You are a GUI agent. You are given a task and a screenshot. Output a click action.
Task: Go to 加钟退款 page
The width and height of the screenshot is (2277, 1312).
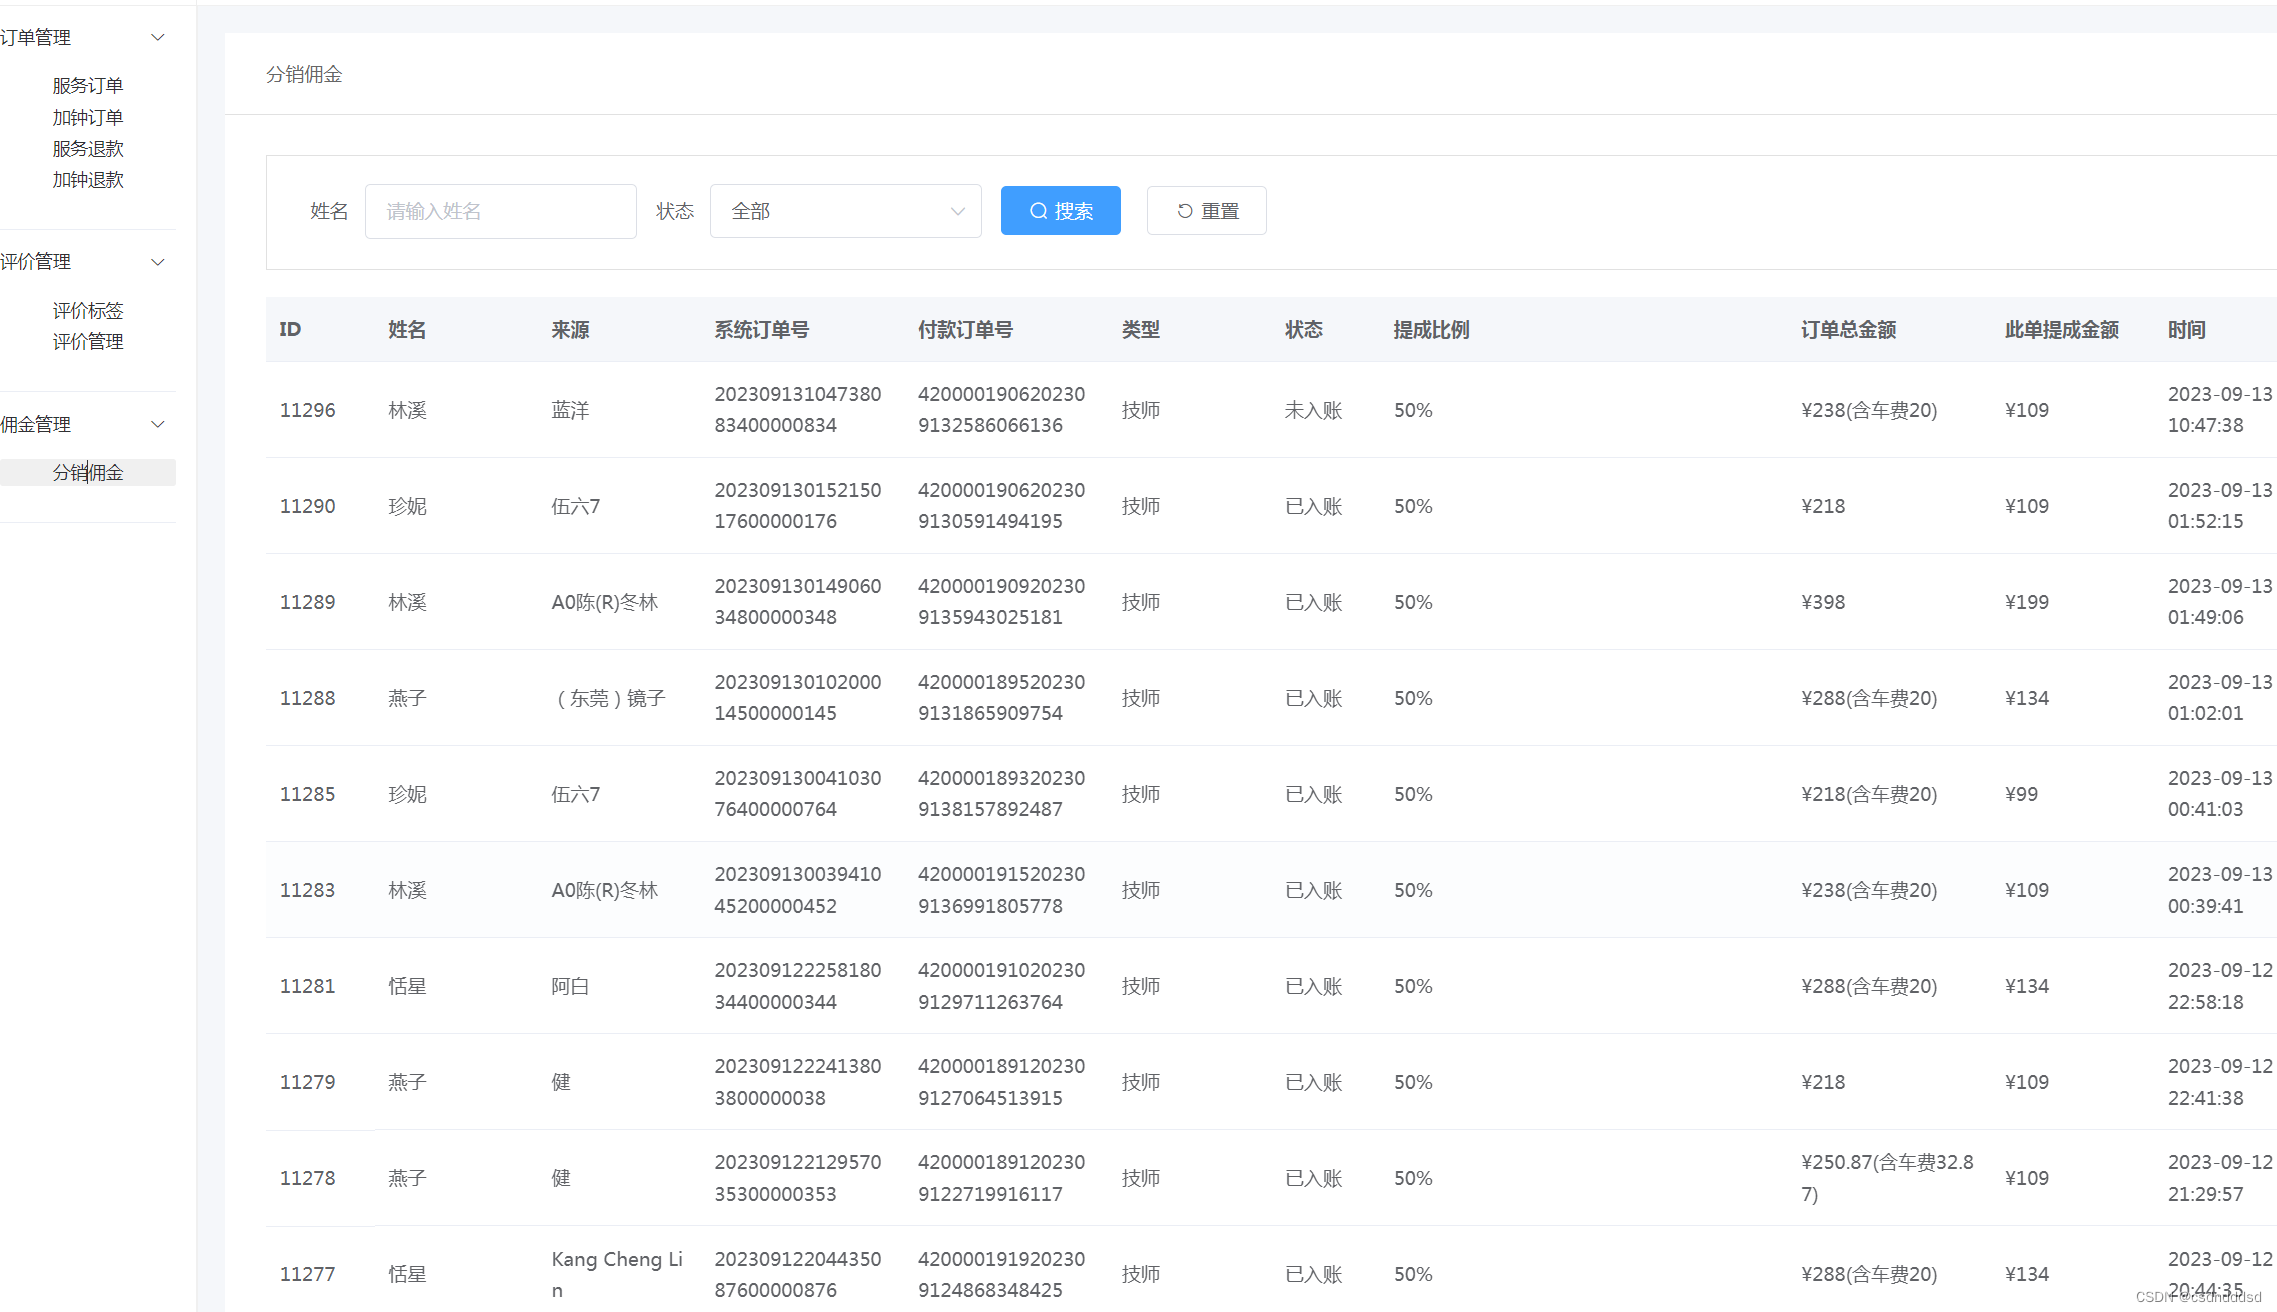[88, 179]
